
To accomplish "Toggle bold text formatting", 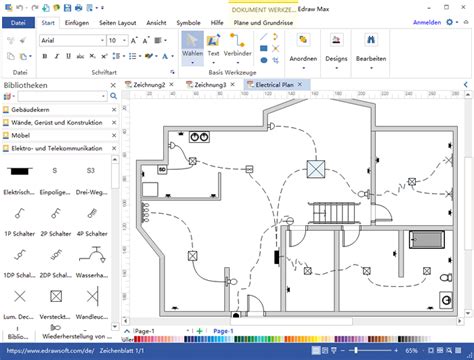I will point(45,56).
